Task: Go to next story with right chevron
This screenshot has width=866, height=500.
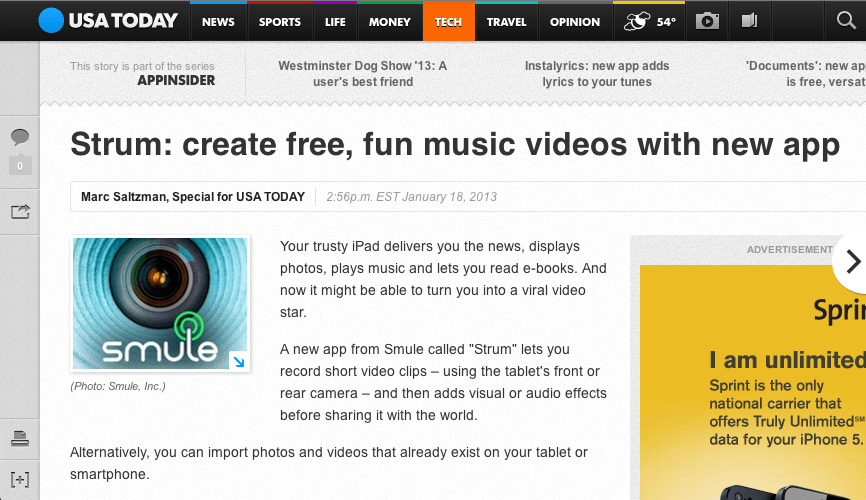Action: (x=852, y=262)
